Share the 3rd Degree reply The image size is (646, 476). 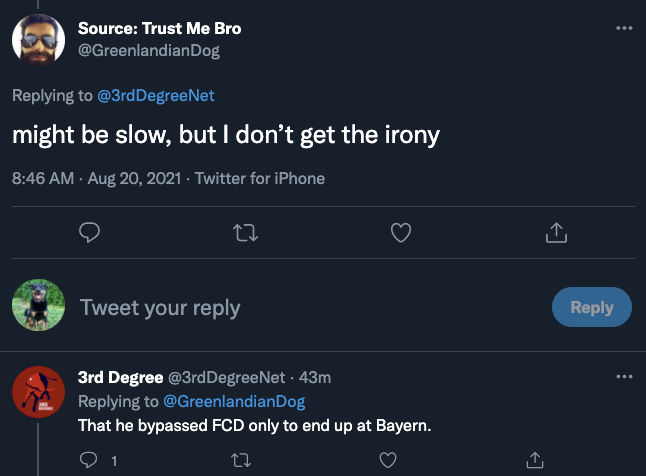click(533, 460)
